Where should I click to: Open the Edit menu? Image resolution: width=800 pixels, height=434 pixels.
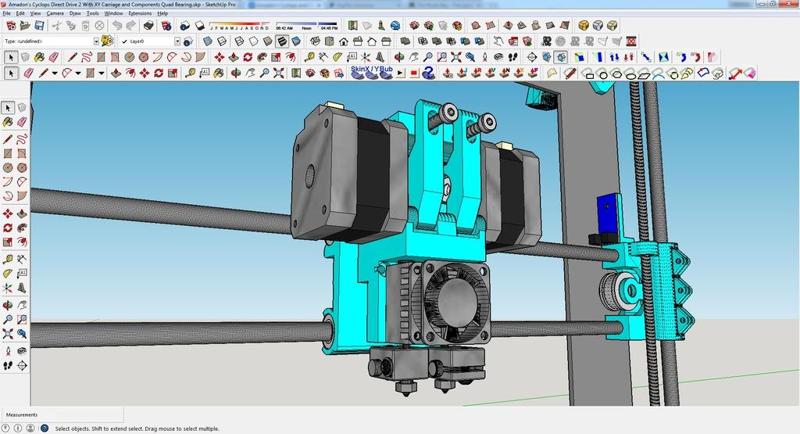20,13
